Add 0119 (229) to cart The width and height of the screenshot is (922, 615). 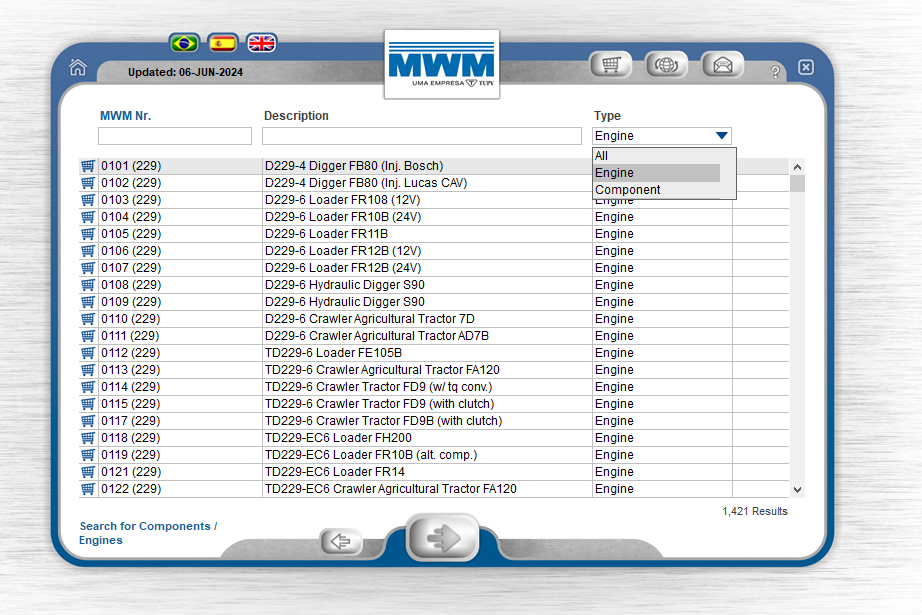click(x=88, y=456)
